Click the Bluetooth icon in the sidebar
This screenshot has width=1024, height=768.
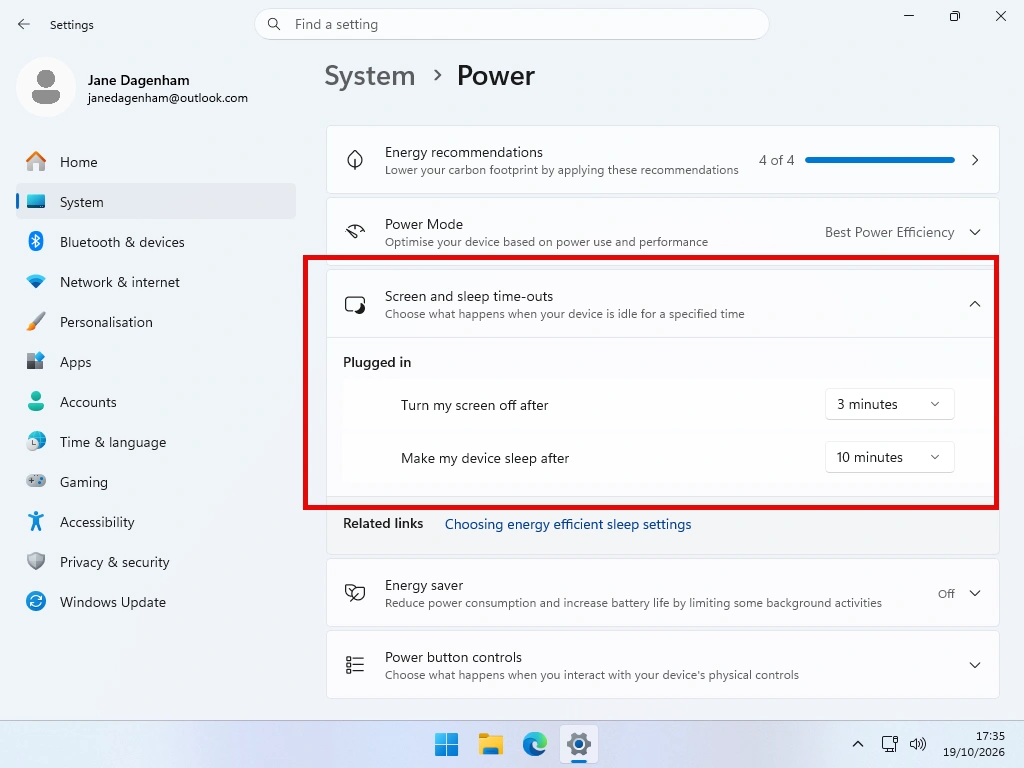[36, 242]
